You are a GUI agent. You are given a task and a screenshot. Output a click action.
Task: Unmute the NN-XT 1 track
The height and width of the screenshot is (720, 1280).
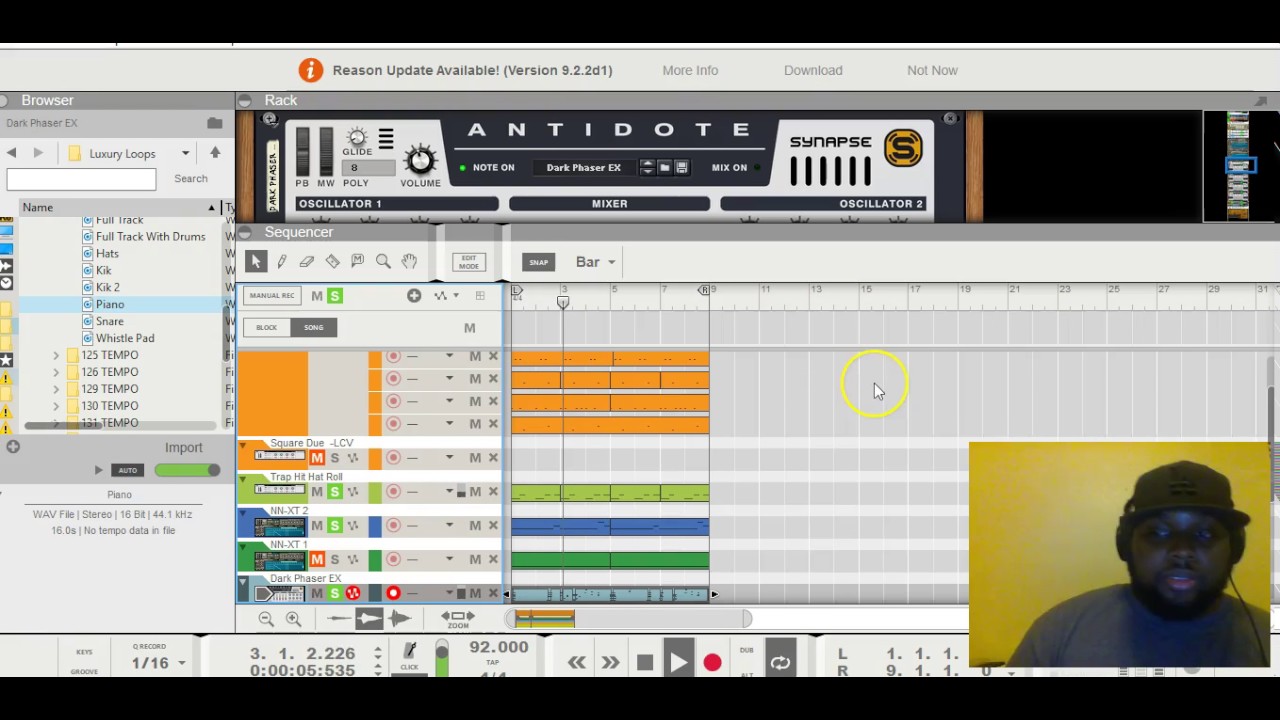[317, 560]
